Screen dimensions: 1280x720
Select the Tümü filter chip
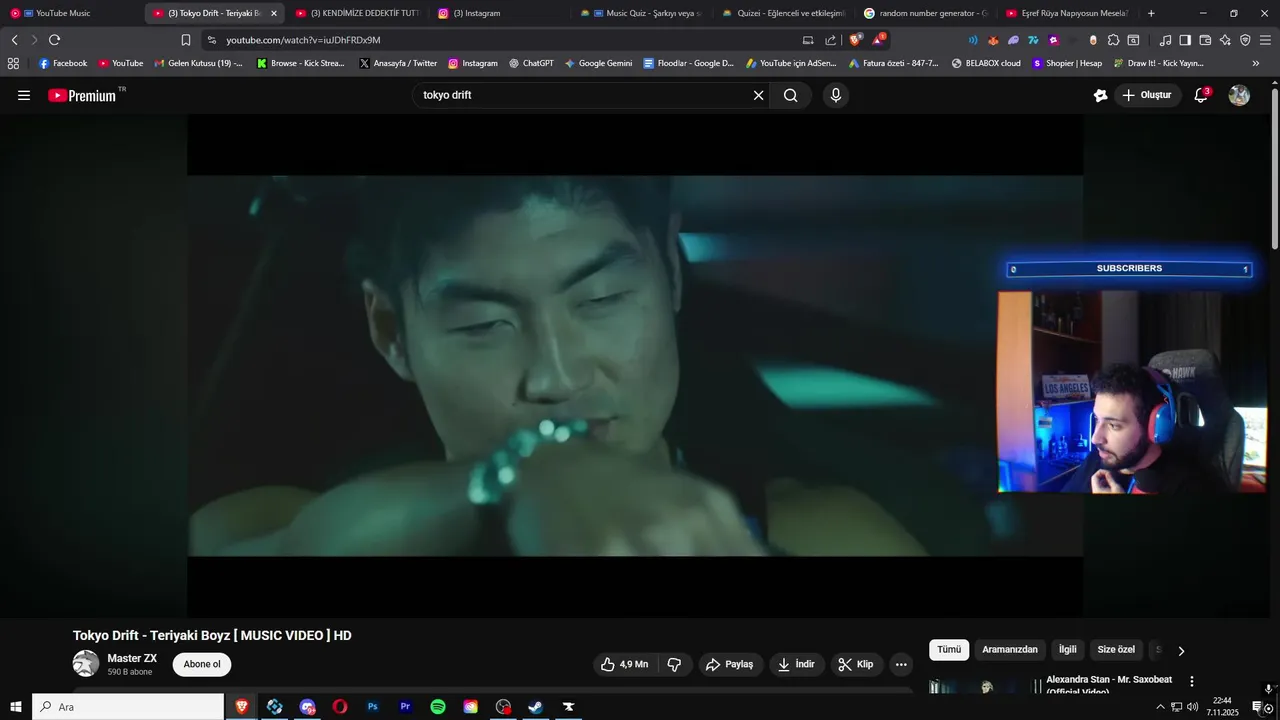click(x=949, y=650)
